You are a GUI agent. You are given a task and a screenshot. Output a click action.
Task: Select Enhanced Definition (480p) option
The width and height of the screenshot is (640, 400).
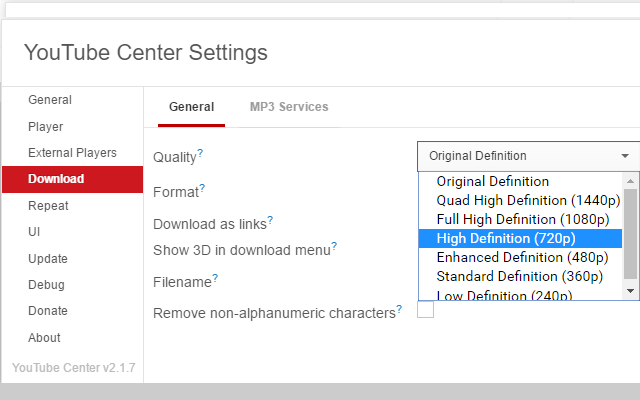point(520,258)
